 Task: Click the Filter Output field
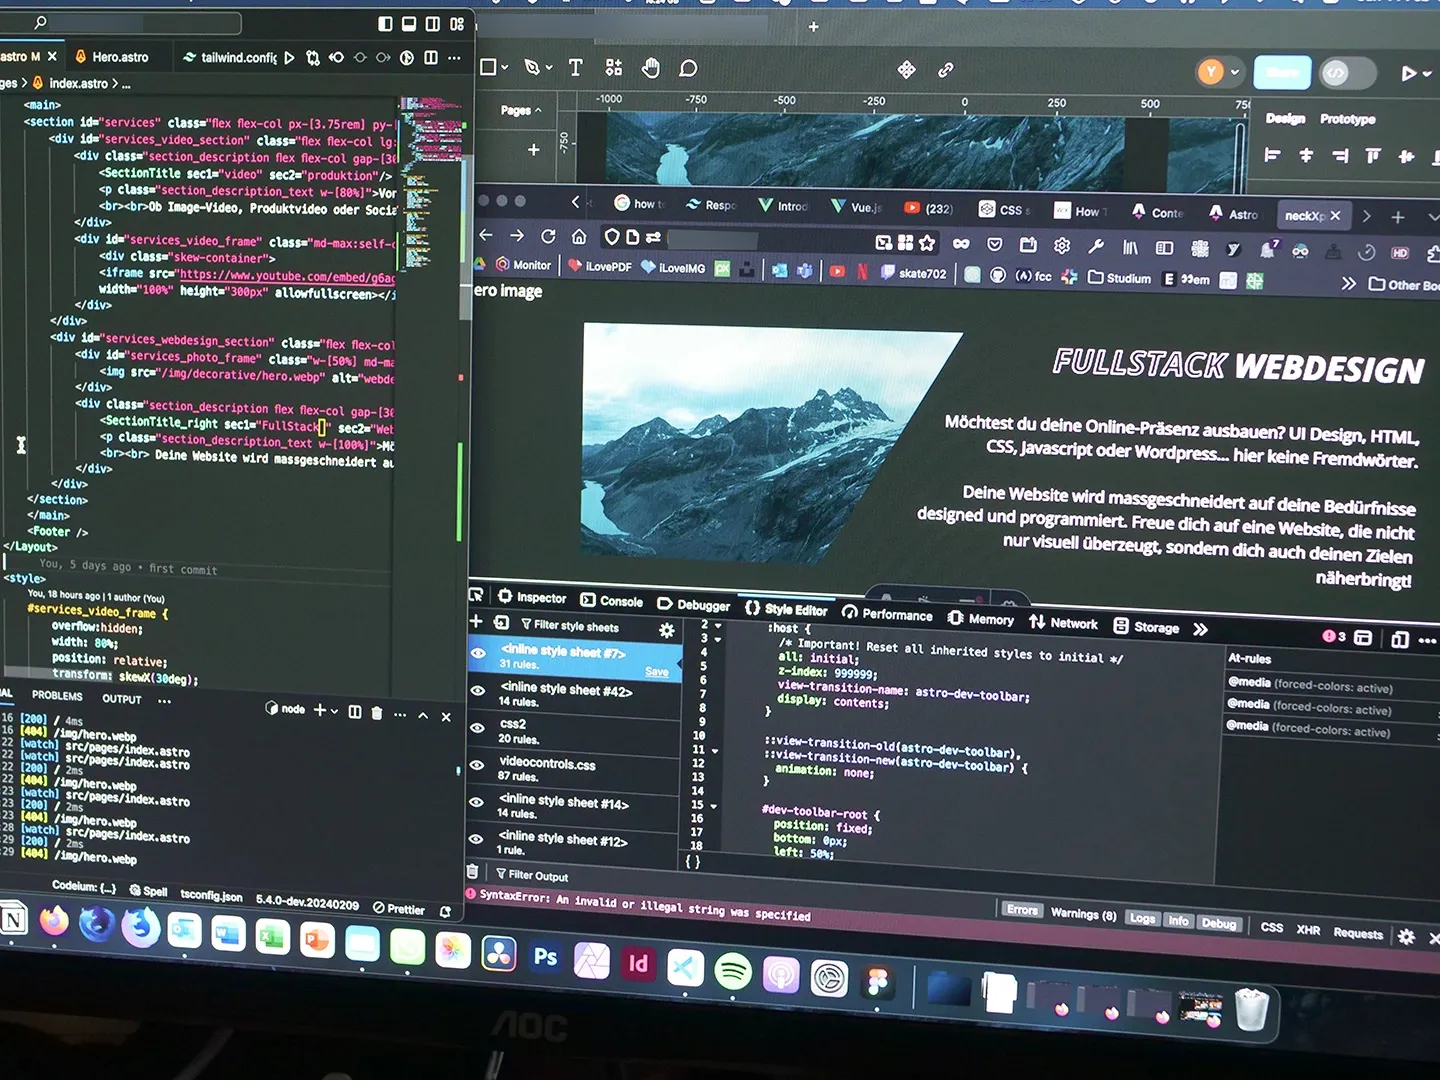(538, 876)
